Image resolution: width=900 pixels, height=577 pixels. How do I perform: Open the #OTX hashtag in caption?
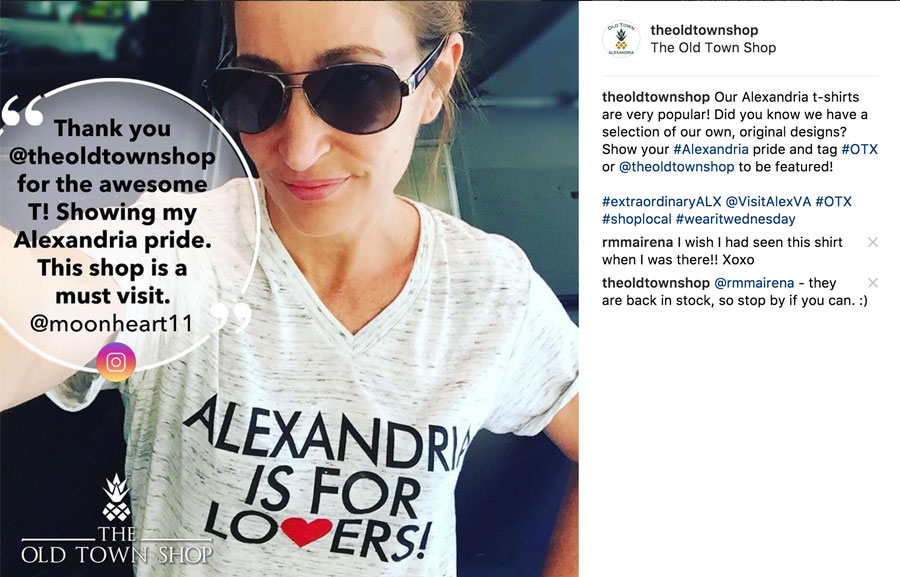pyautogui.click(x=860, y=149)
